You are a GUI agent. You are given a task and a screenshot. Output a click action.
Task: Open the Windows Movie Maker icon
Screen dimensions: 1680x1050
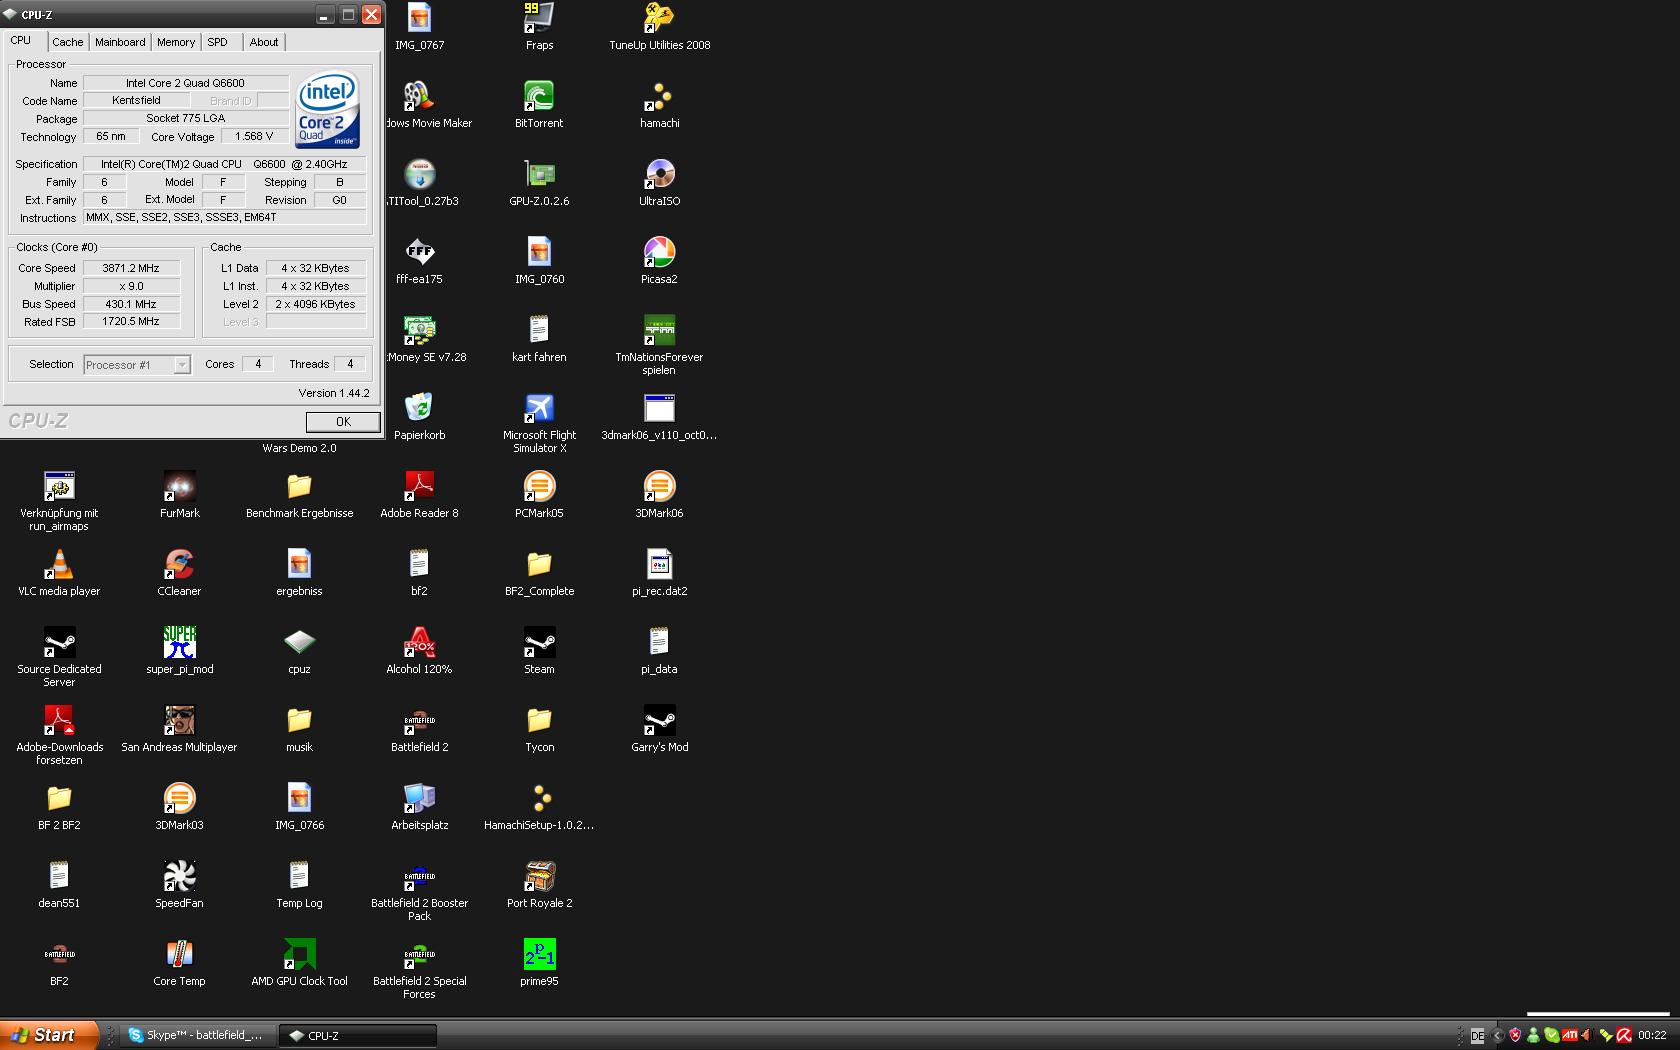coord(428,105)
